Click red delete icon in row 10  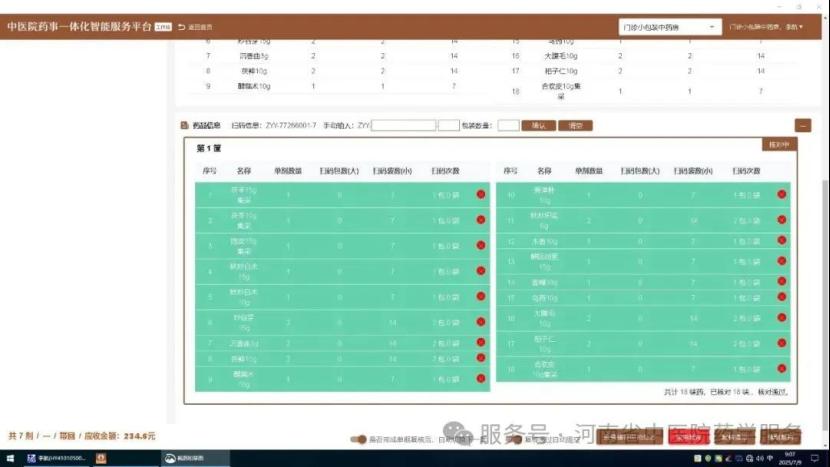(782, 194)
